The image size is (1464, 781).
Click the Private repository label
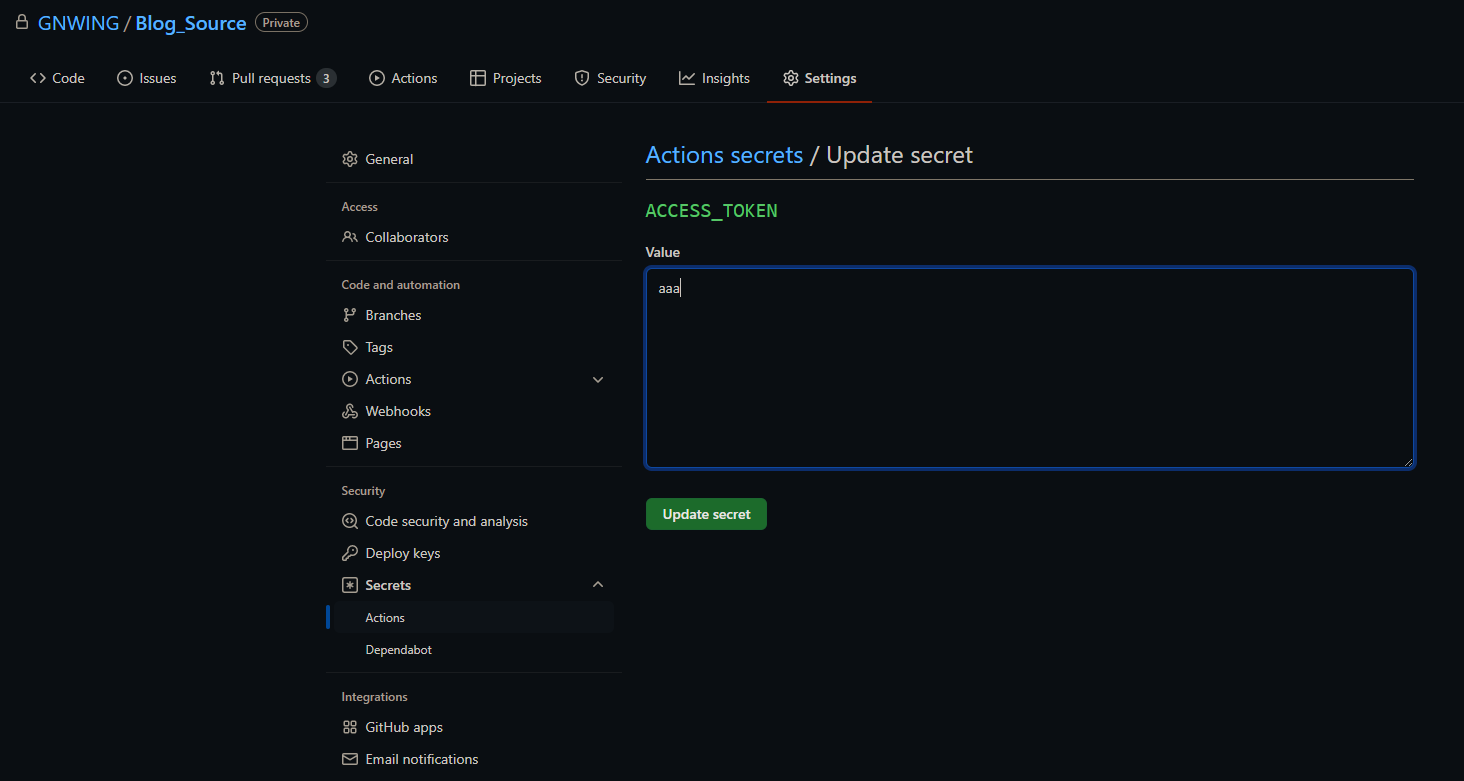pyautogui.click(x=281, y=22)
